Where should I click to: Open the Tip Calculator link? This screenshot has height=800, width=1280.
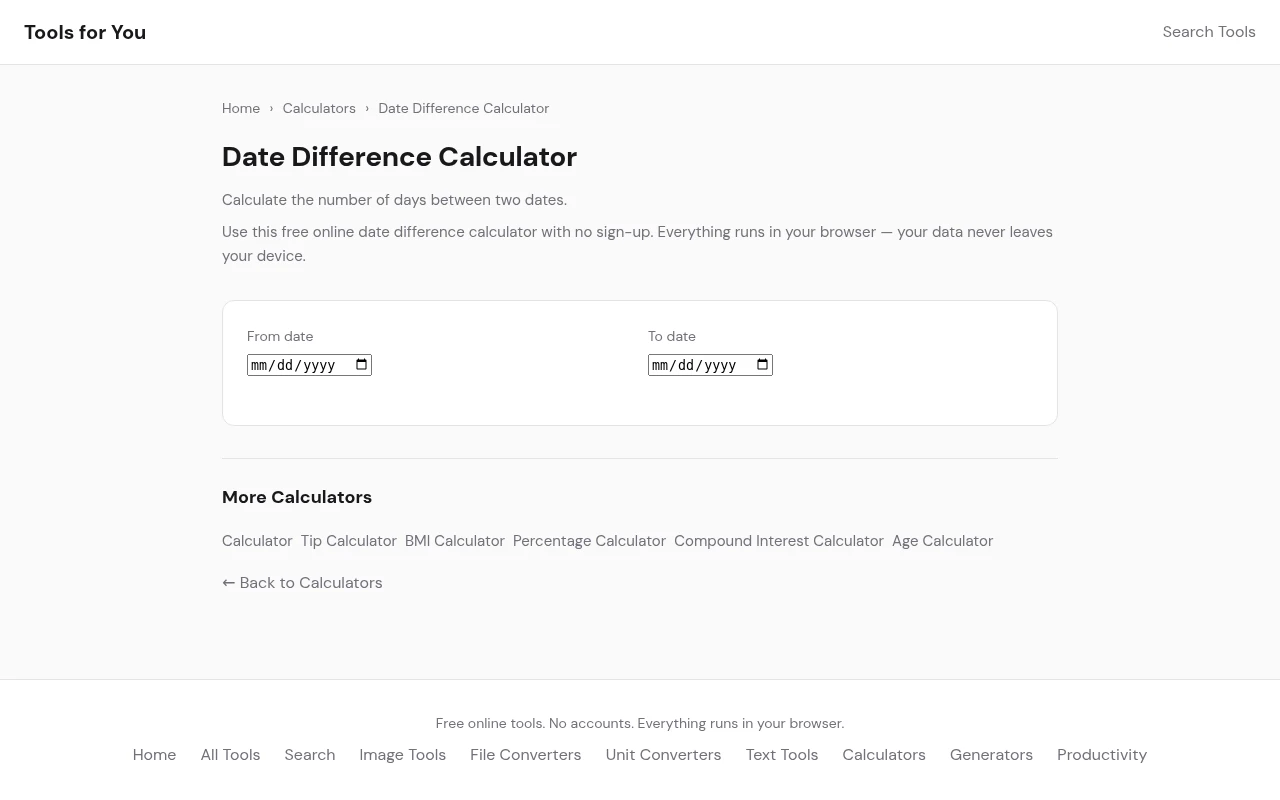coord(348,541)
